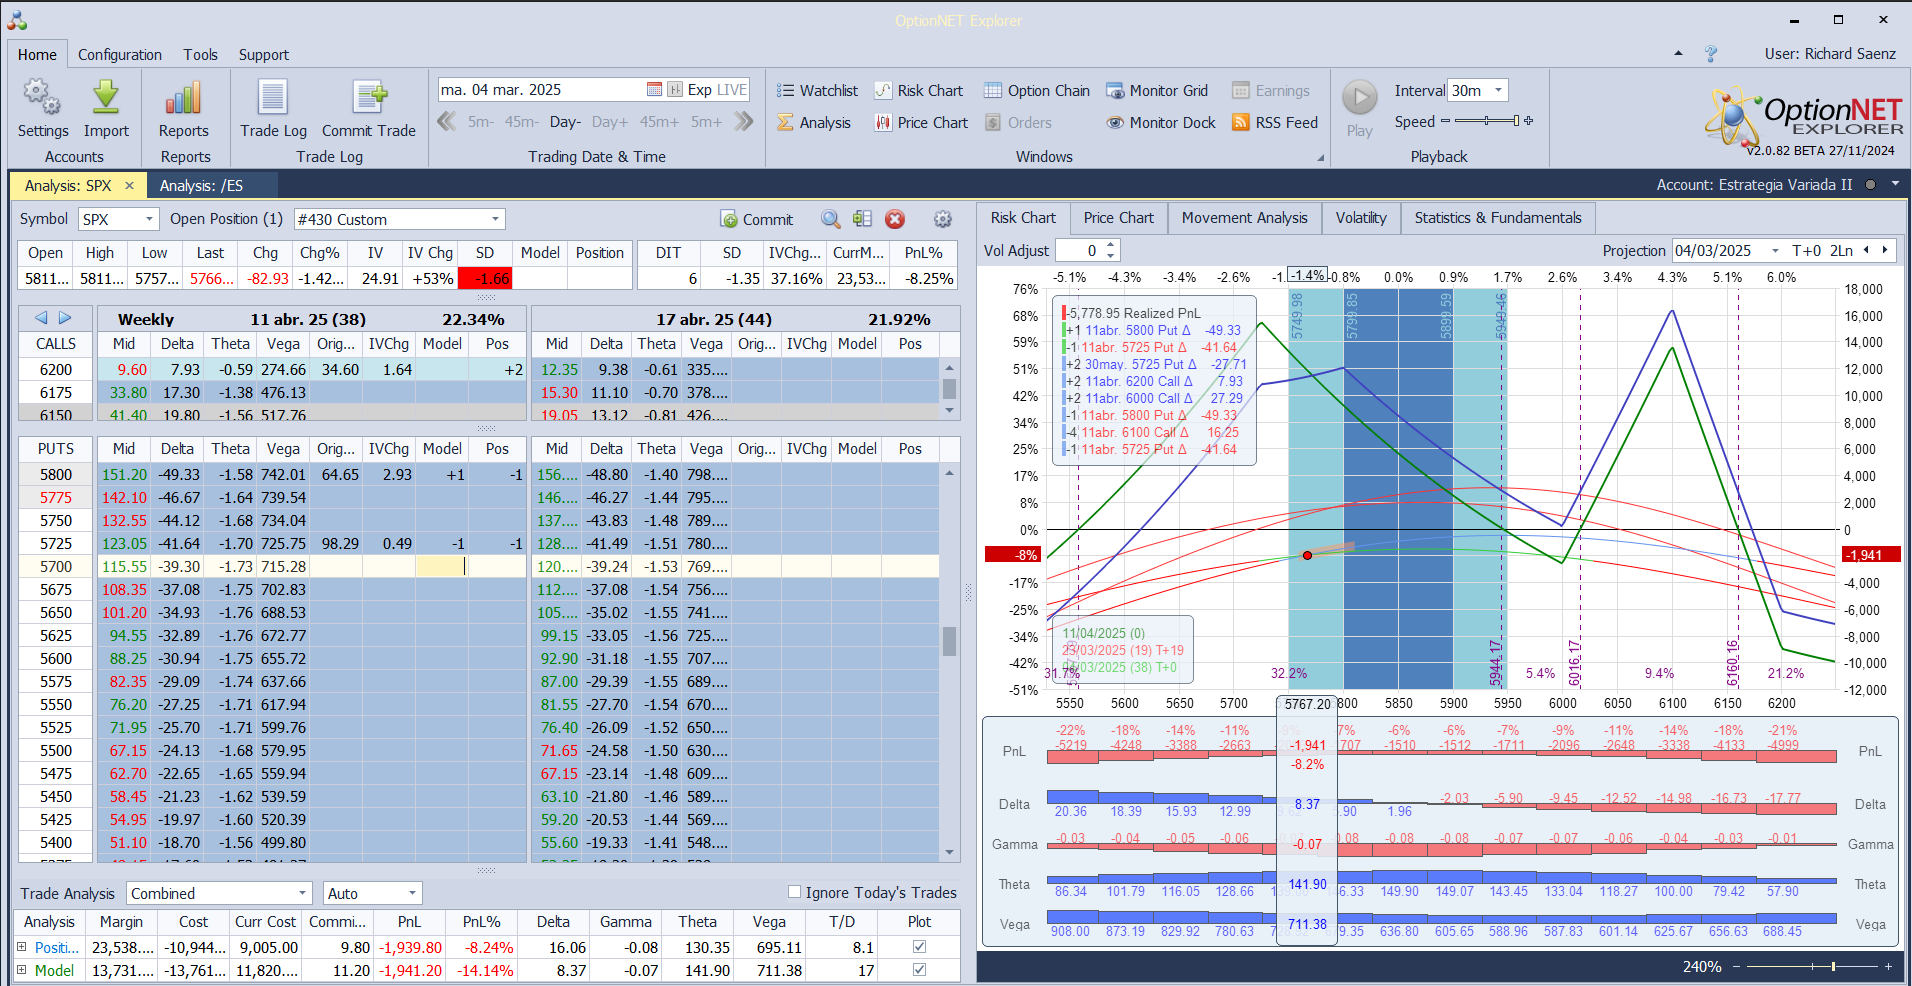Expand the Position row in Trade Analysis
The height and width of the screenshot is (986, 1912).
tap(21, 947)
